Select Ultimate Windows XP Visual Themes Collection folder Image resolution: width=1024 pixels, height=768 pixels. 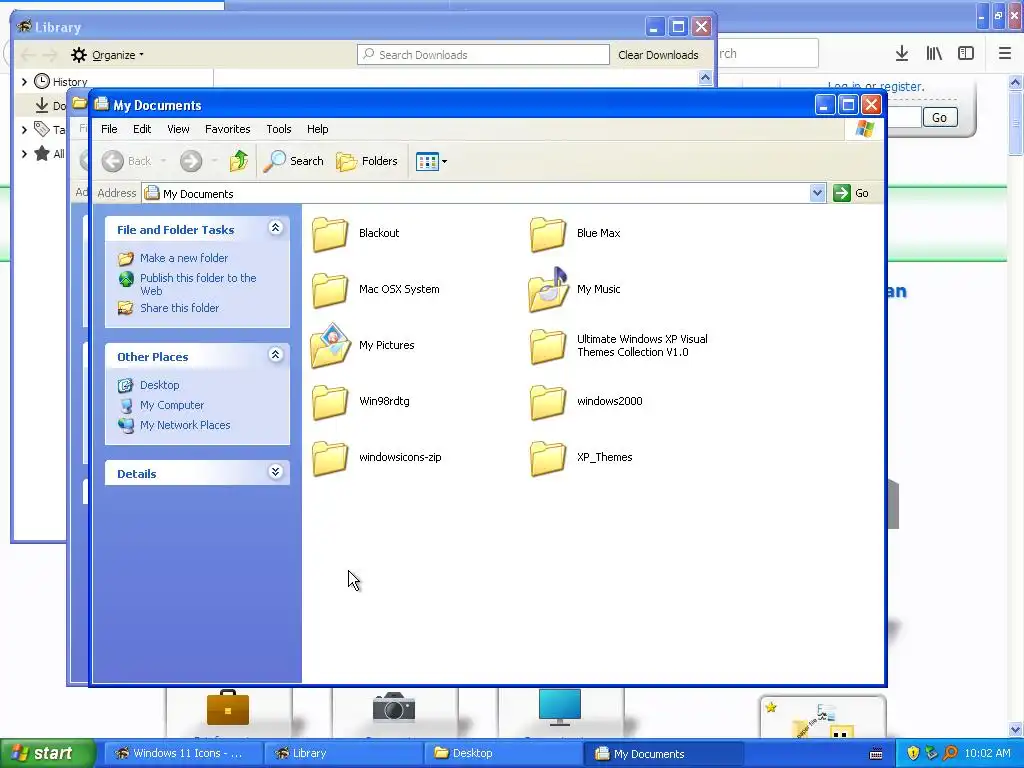point(619,345)
